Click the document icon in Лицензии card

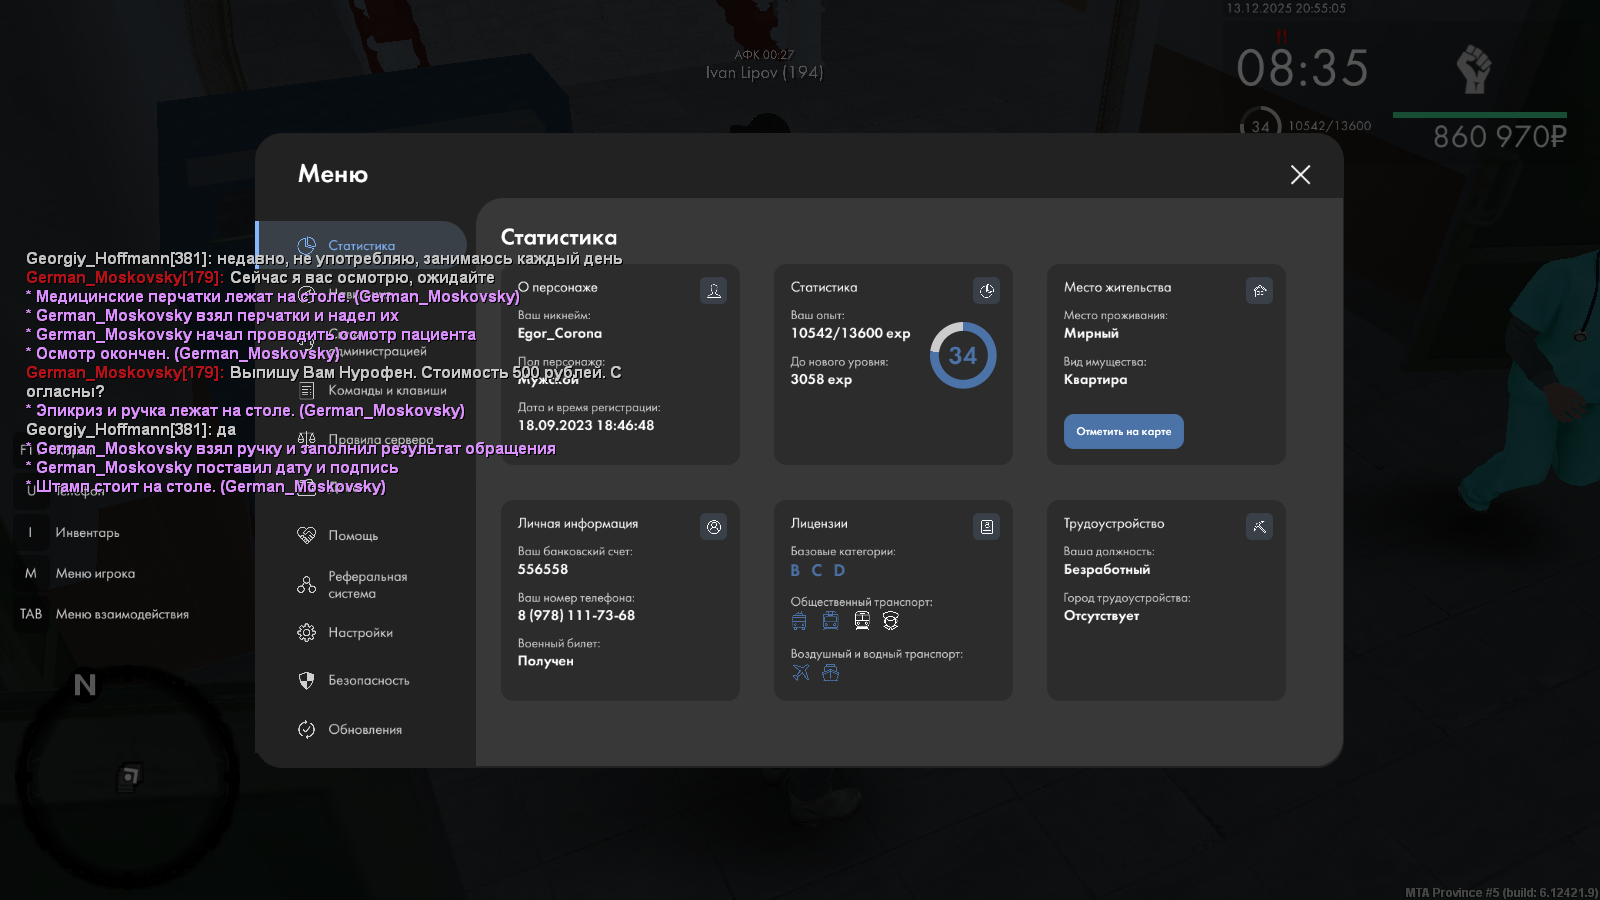click(986, 527)
